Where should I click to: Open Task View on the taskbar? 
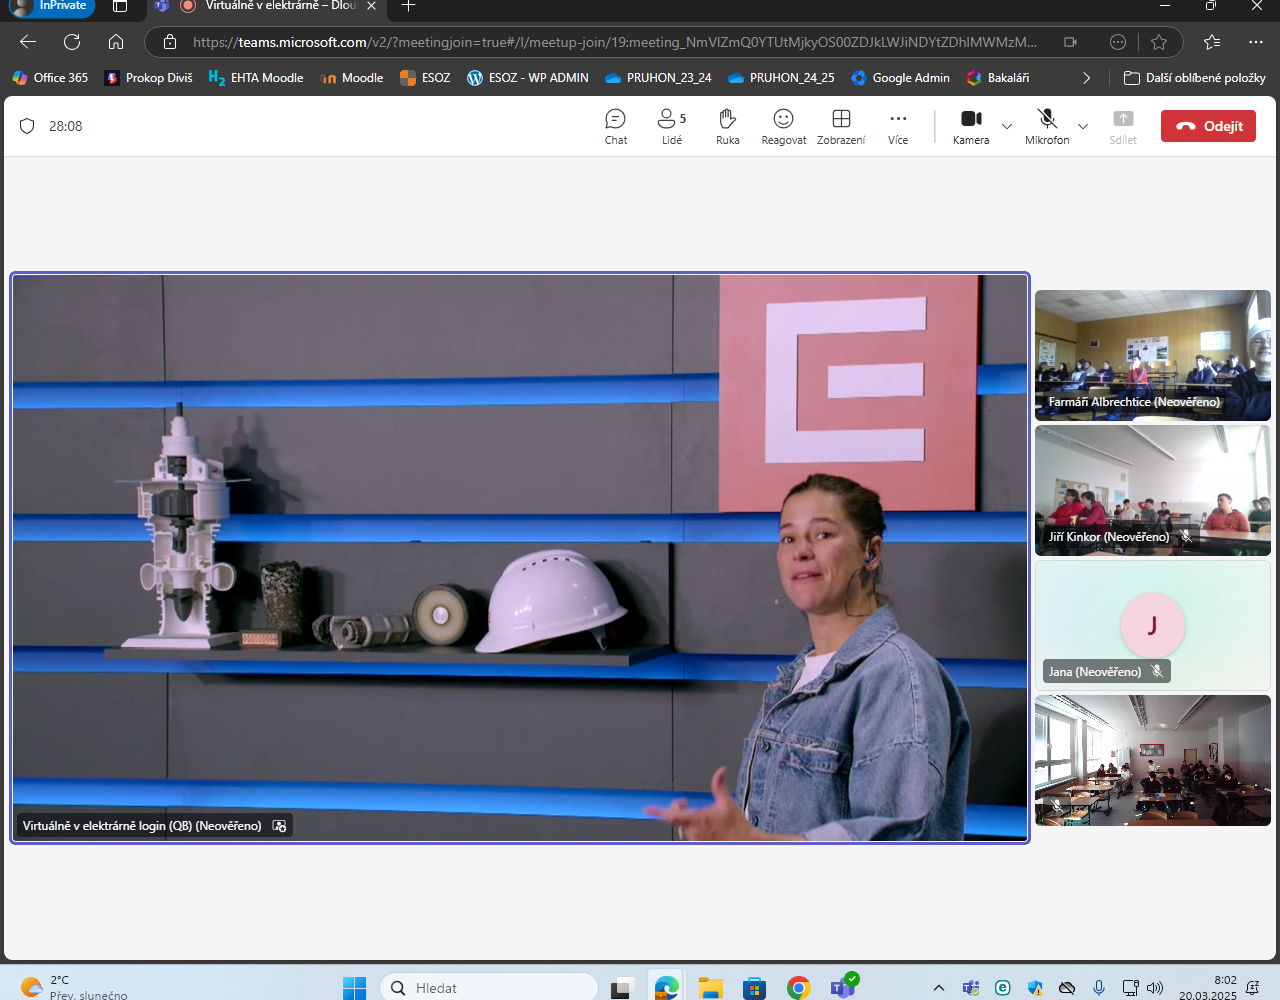tap(622, 988)
